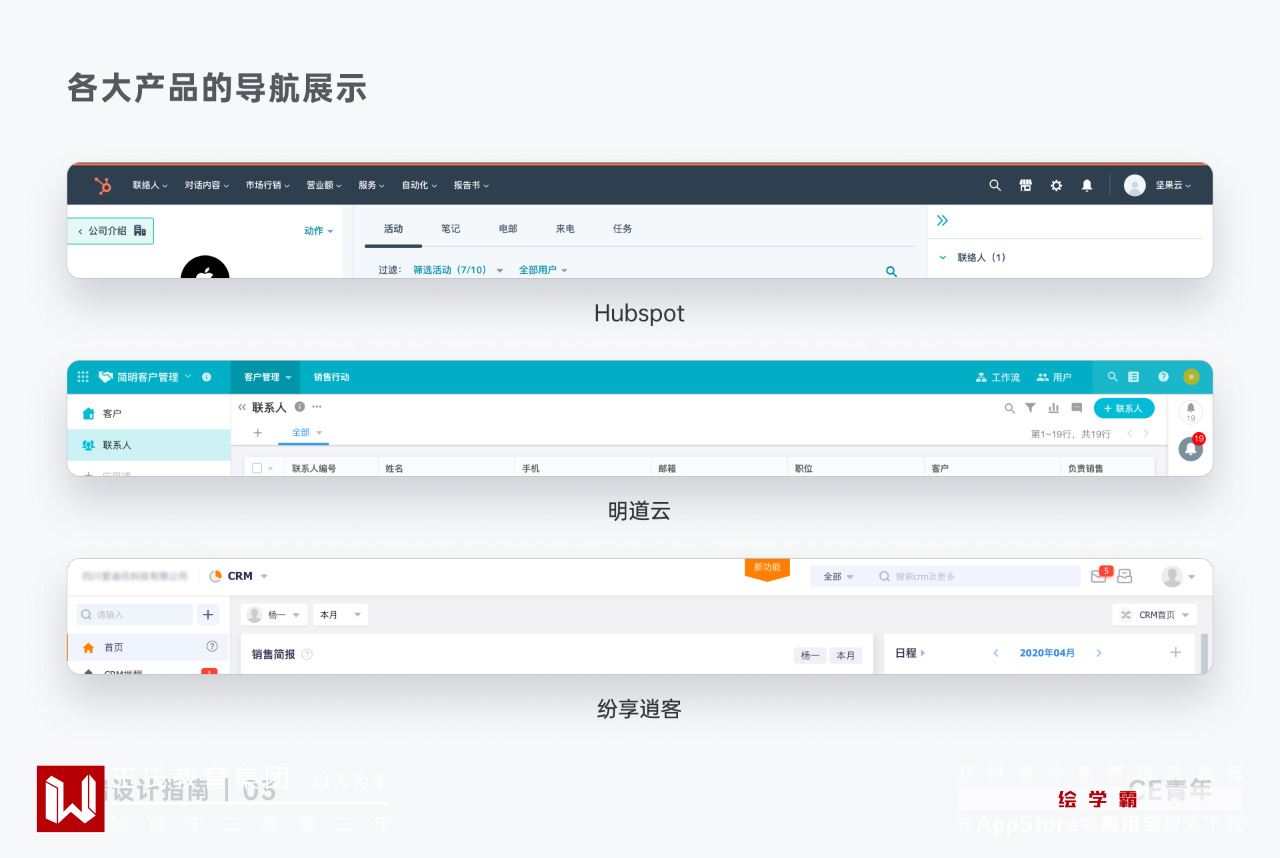Click the 请输入 sidebar search field

pyautogui.click(x=135, y=615)
